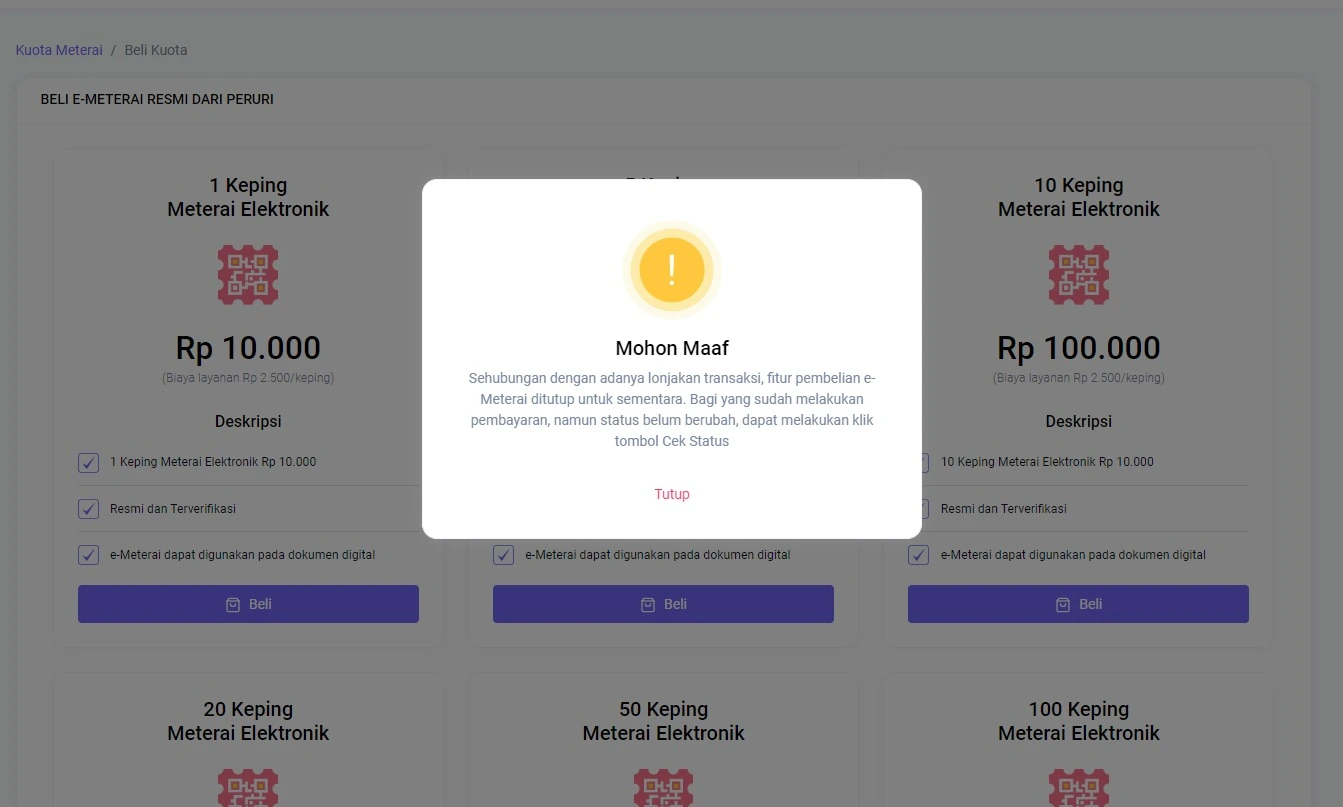Viewport: 1343px width, 807px height.
Task: Toggle the e-Meterai dokumen digital checkbox in 10 Keping card
Action: [x=918, y=555]
